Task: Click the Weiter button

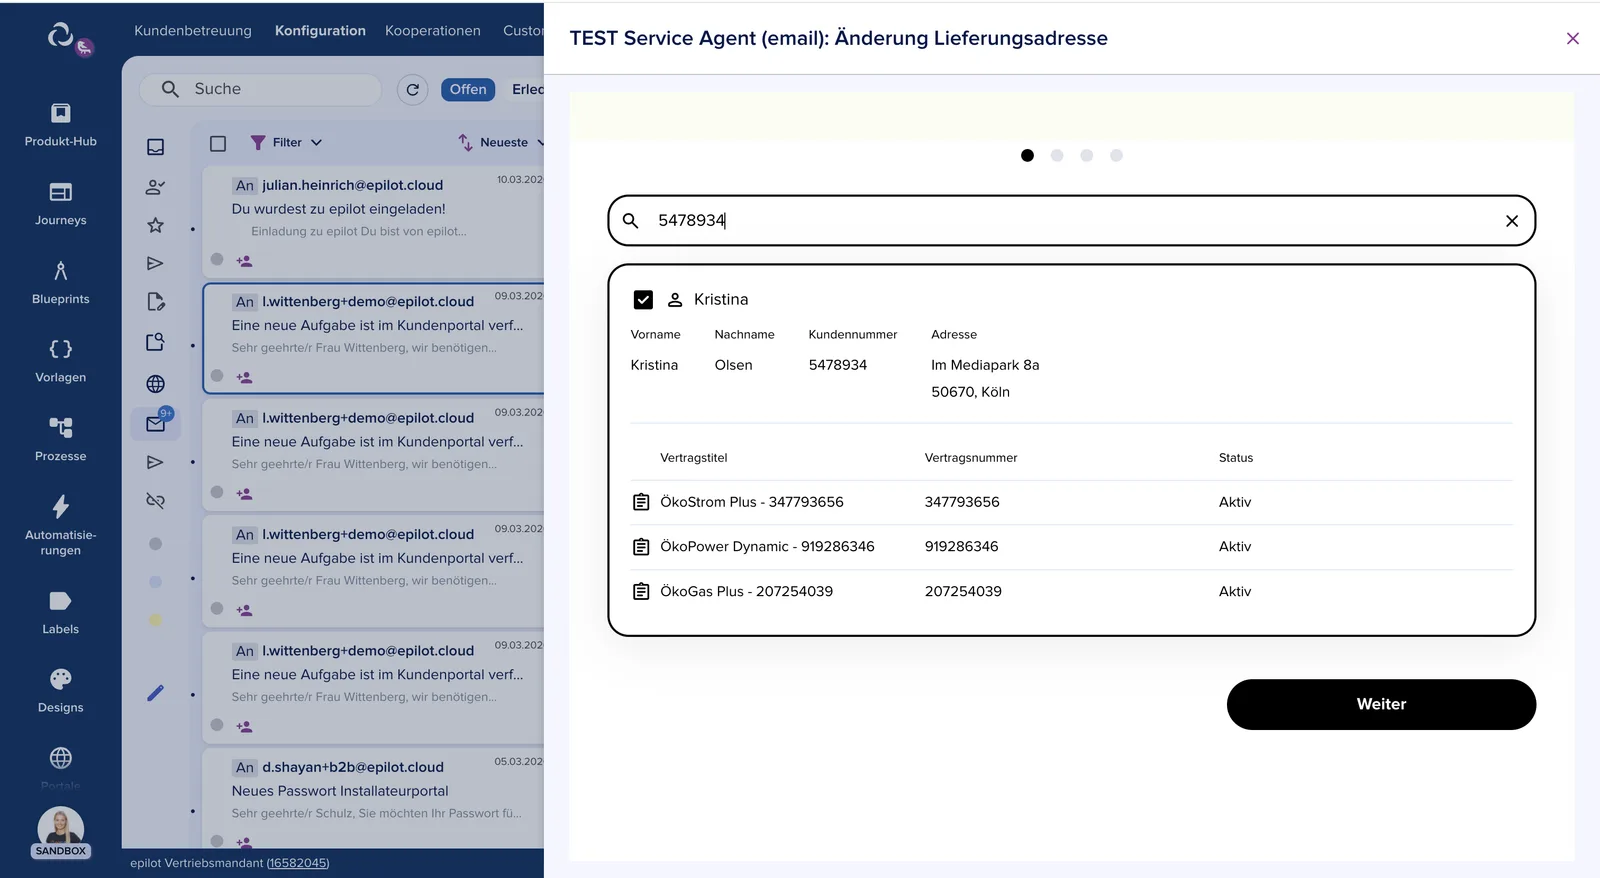Action: (x=1381, y=704)
